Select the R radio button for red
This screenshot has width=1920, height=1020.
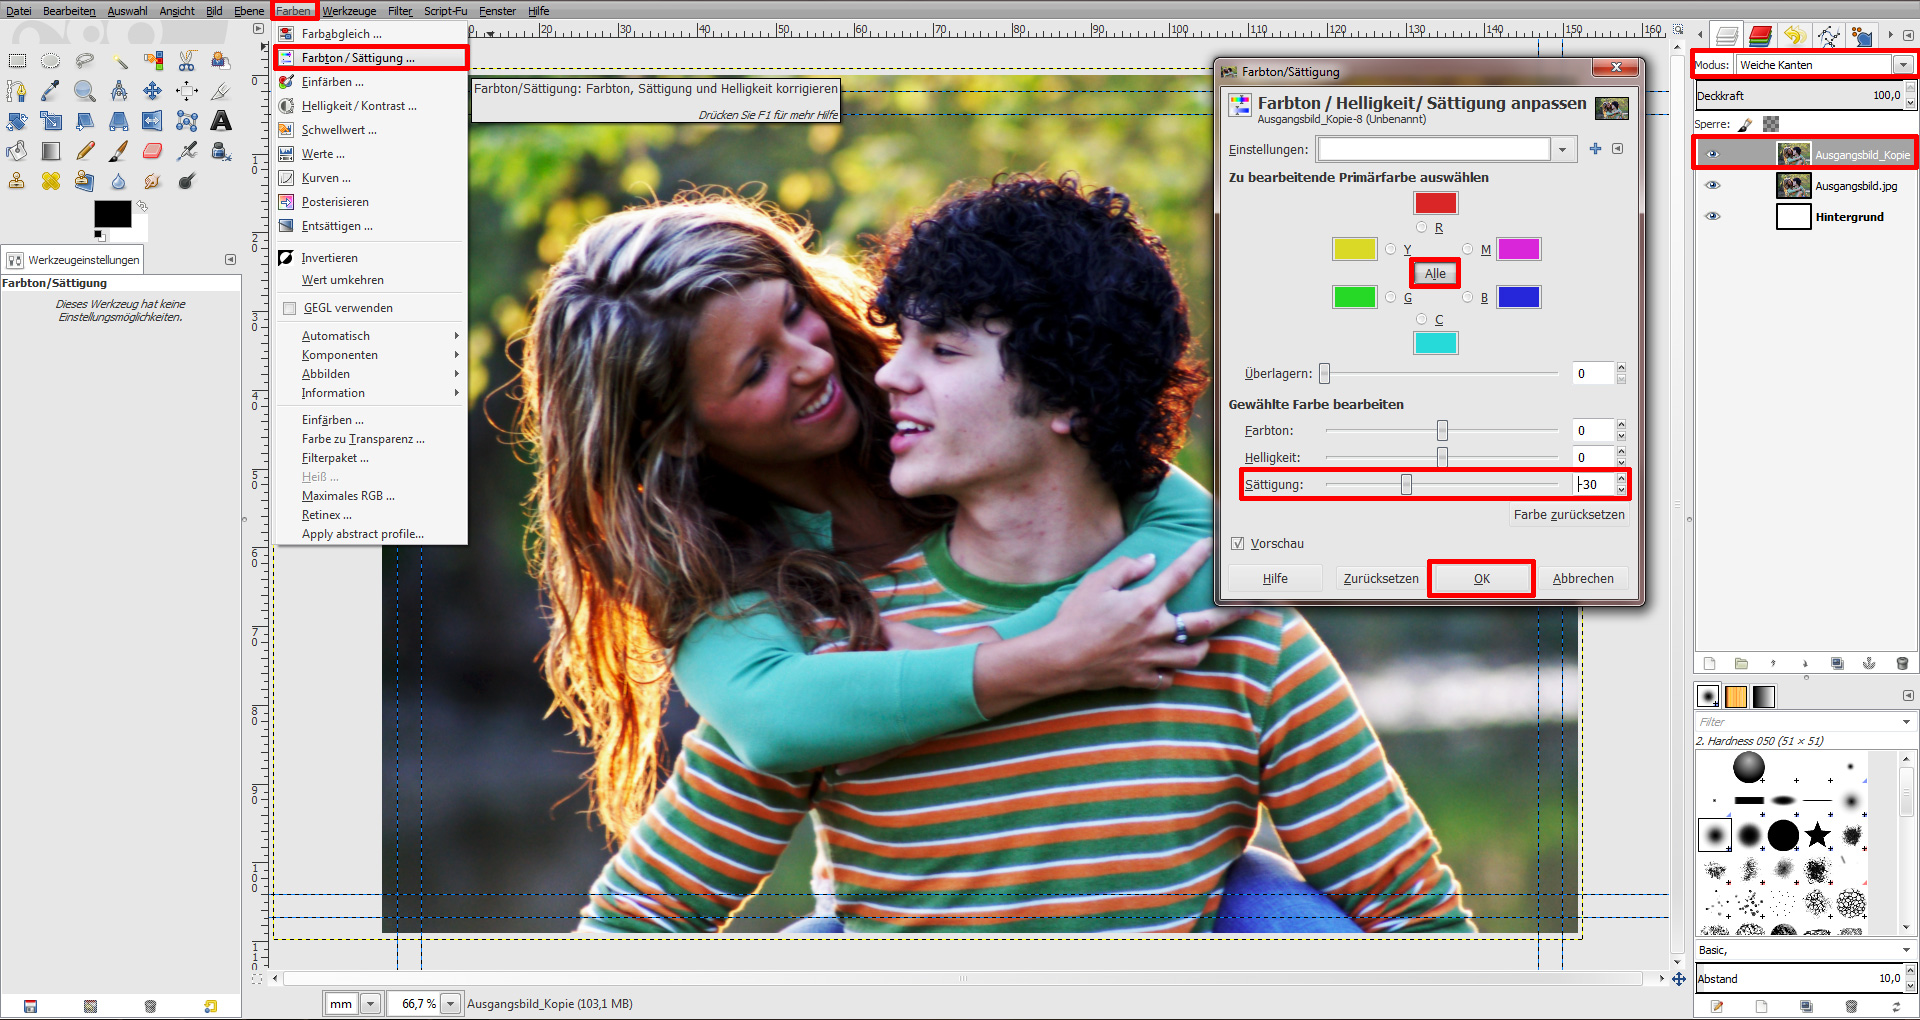tap(1421, 227)
